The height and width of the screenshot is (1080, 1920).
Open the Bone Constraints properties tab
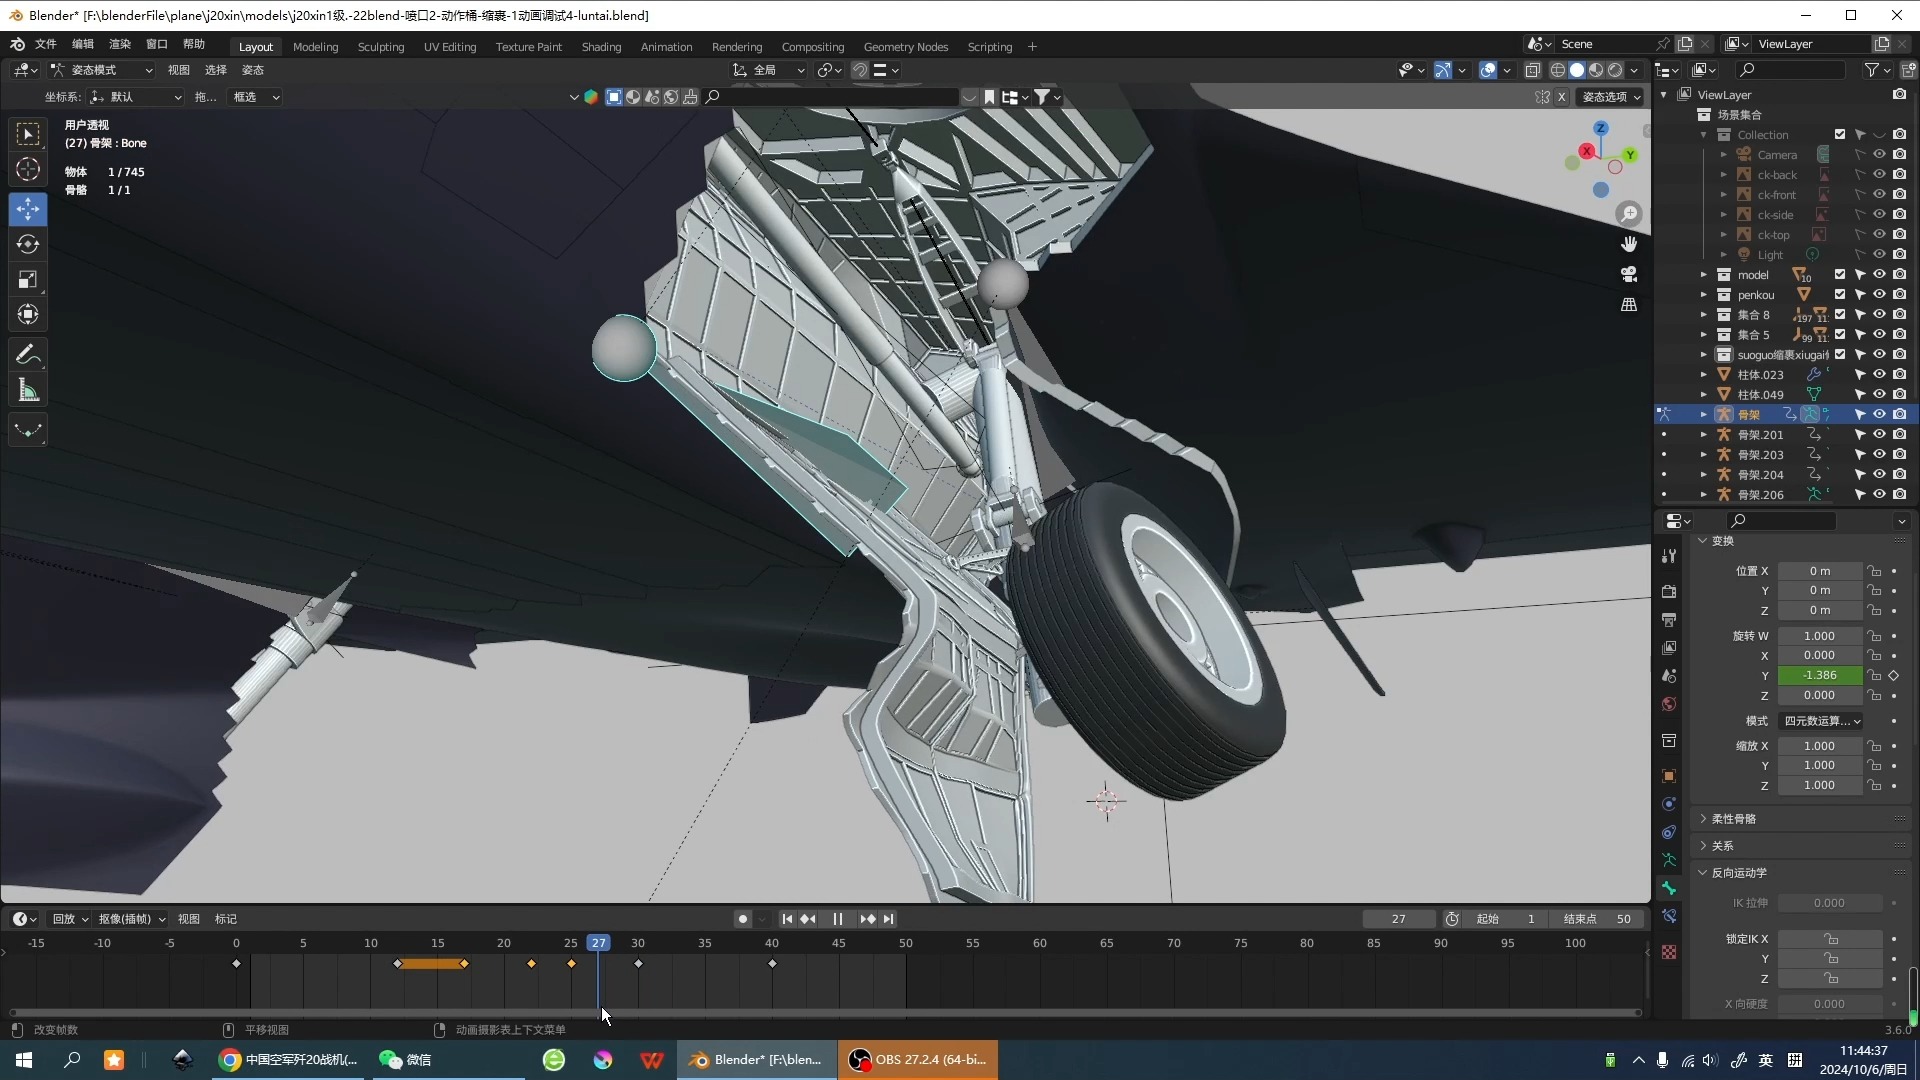click(1668, 916)
